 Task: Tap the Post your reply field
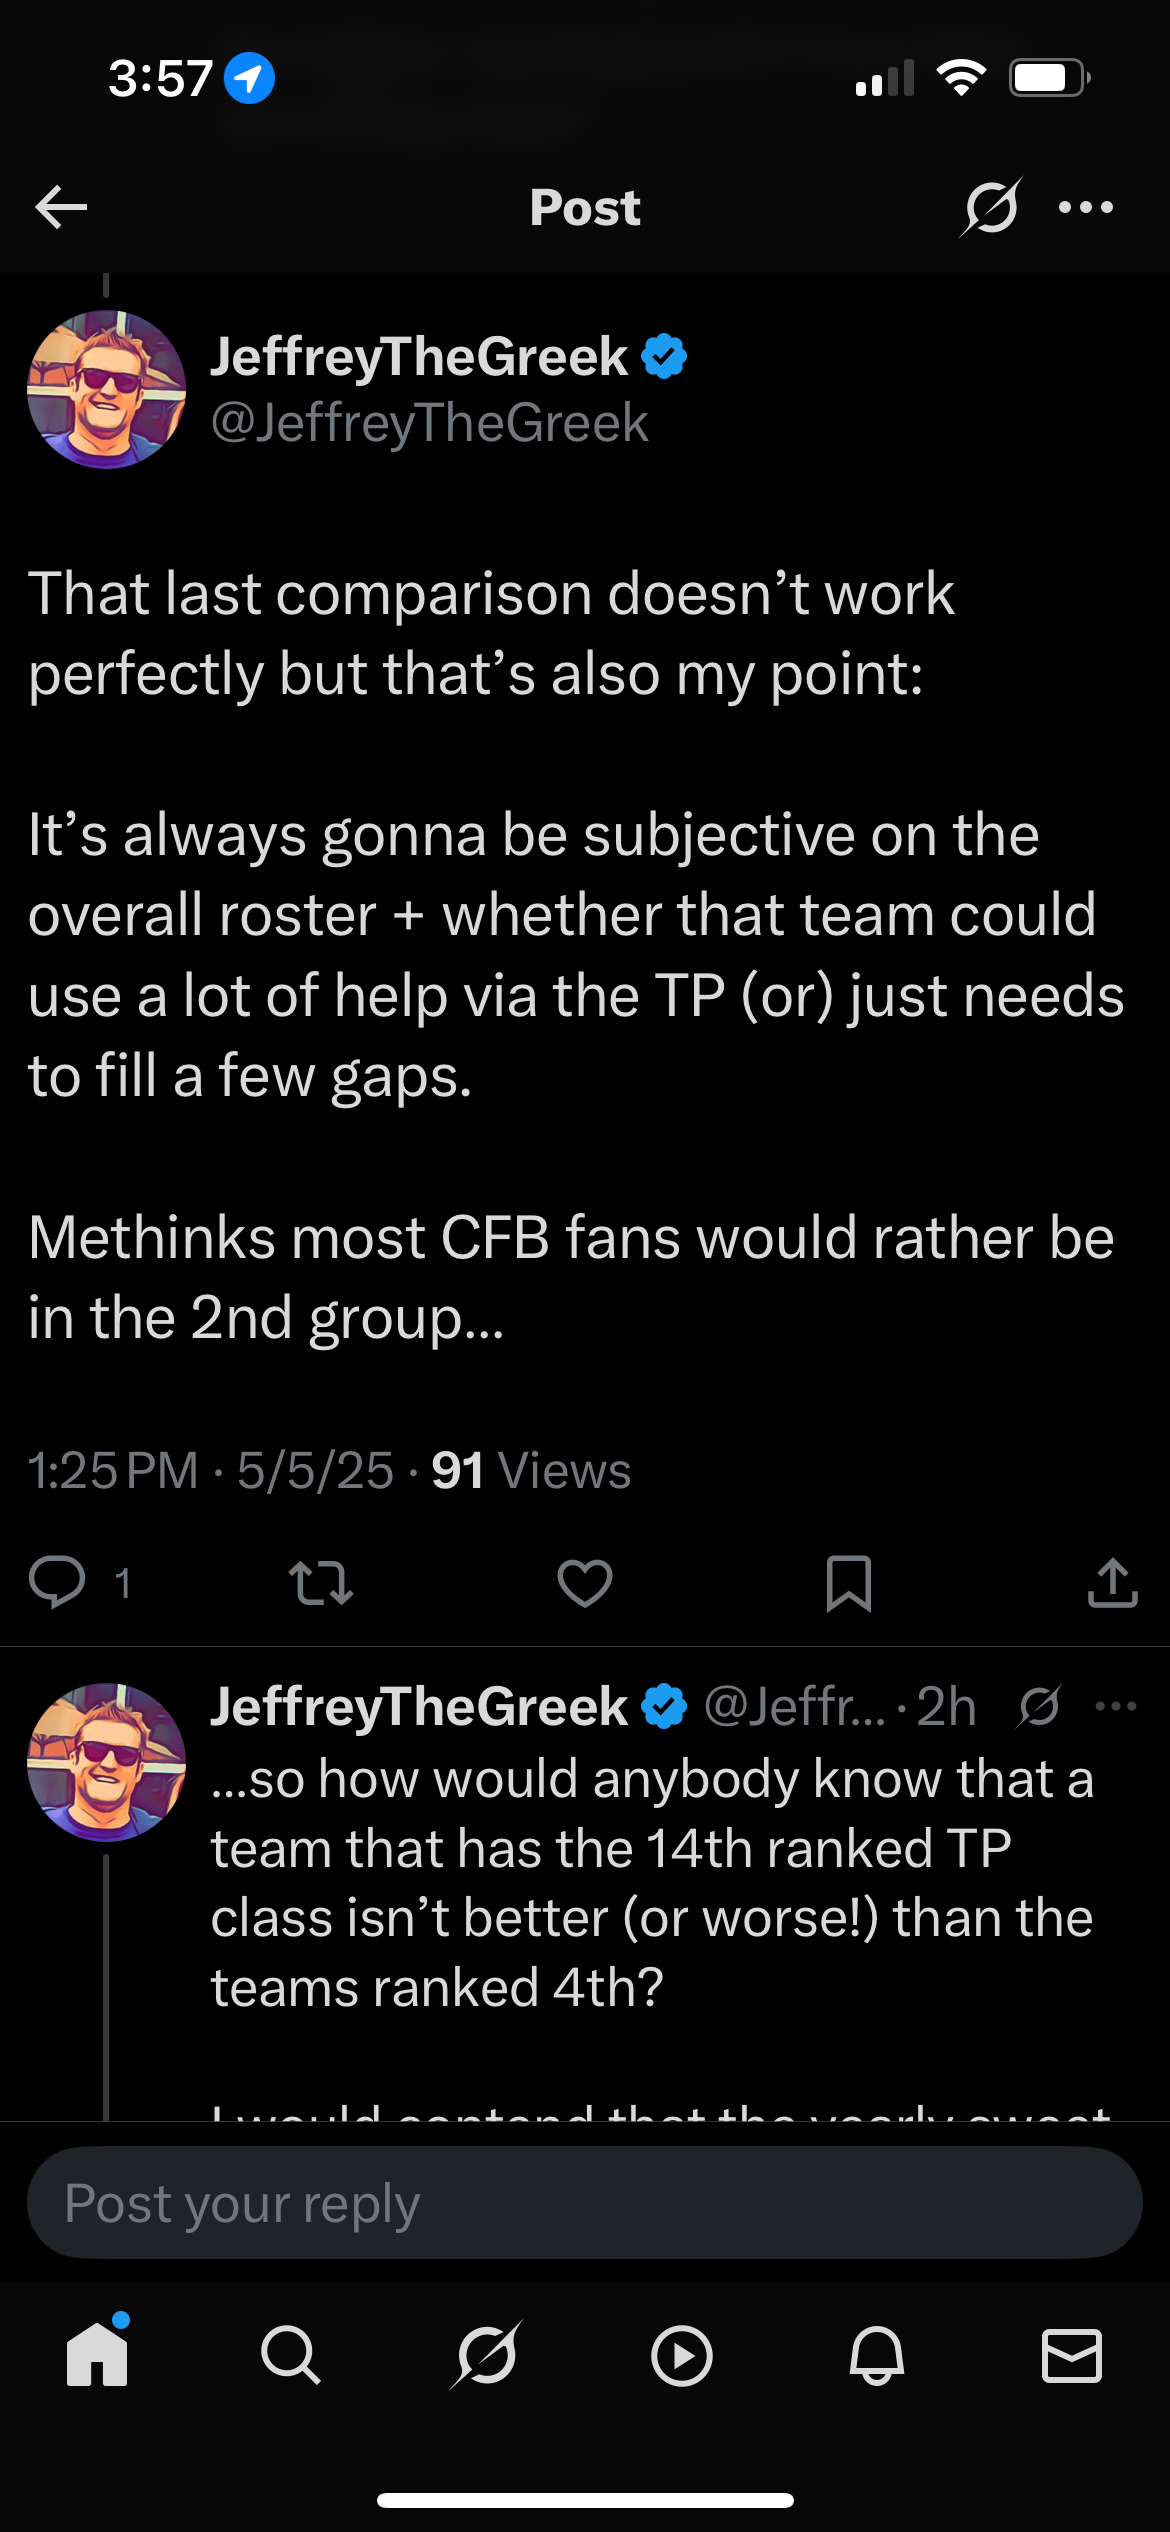pyautogui.click(x=585, y=2203)
